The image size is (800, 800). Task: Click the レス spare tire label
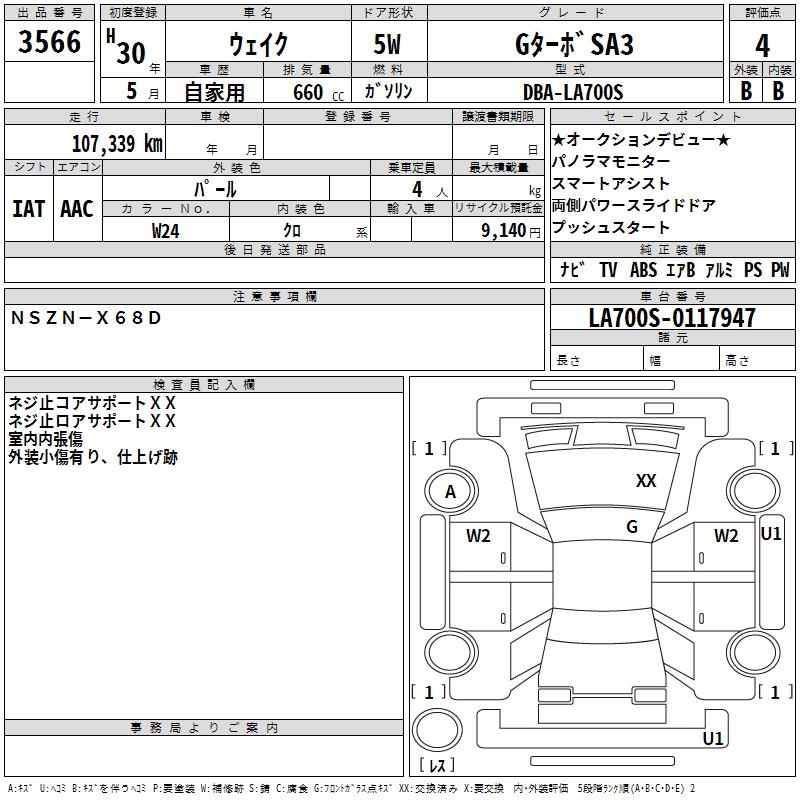[x=437, y=764]
